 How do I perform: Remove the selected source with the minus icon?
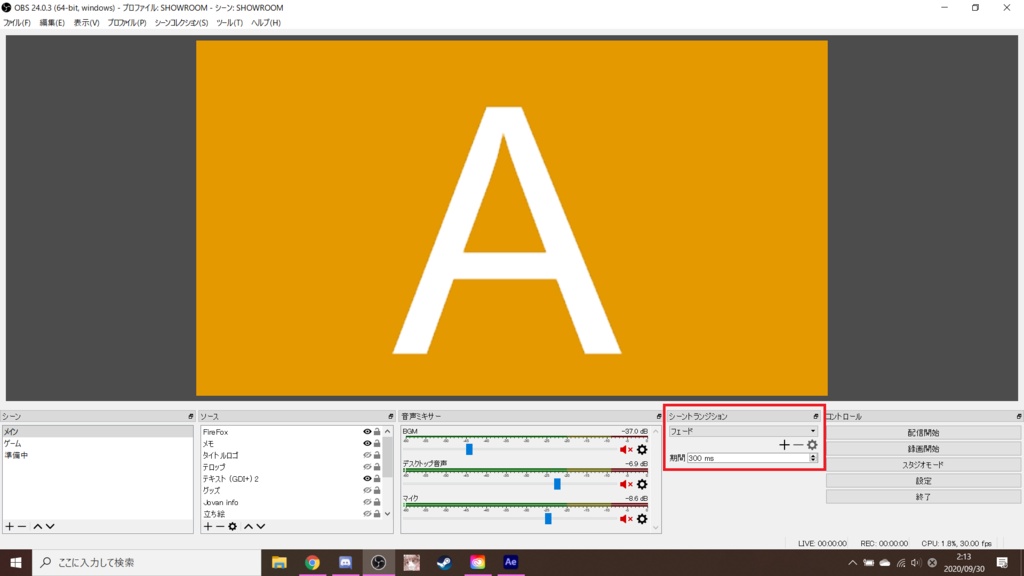pyautogui.click(x=220, y=526)
